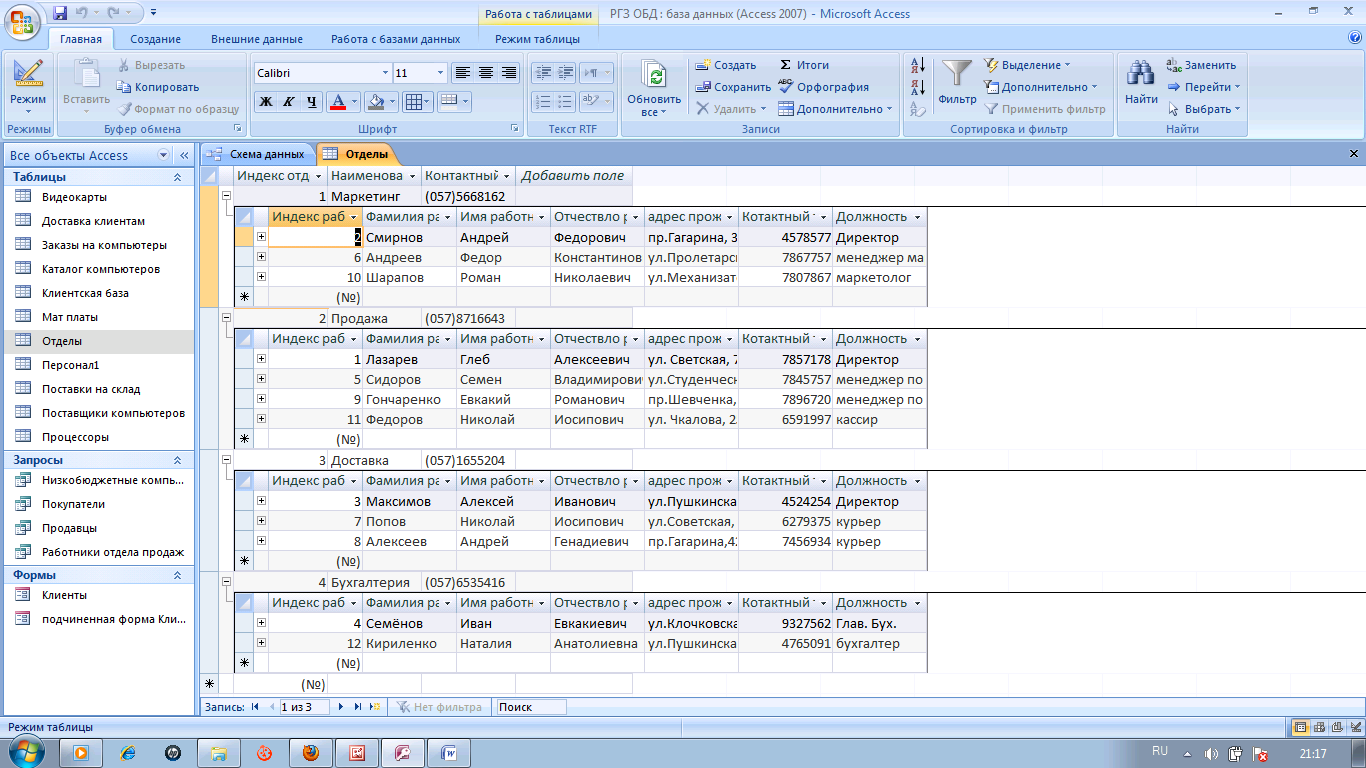The height and width of the screenshot is (768, 1366).
Task: Sort ascending using the А-Я icon
Action: click(919, 65)
